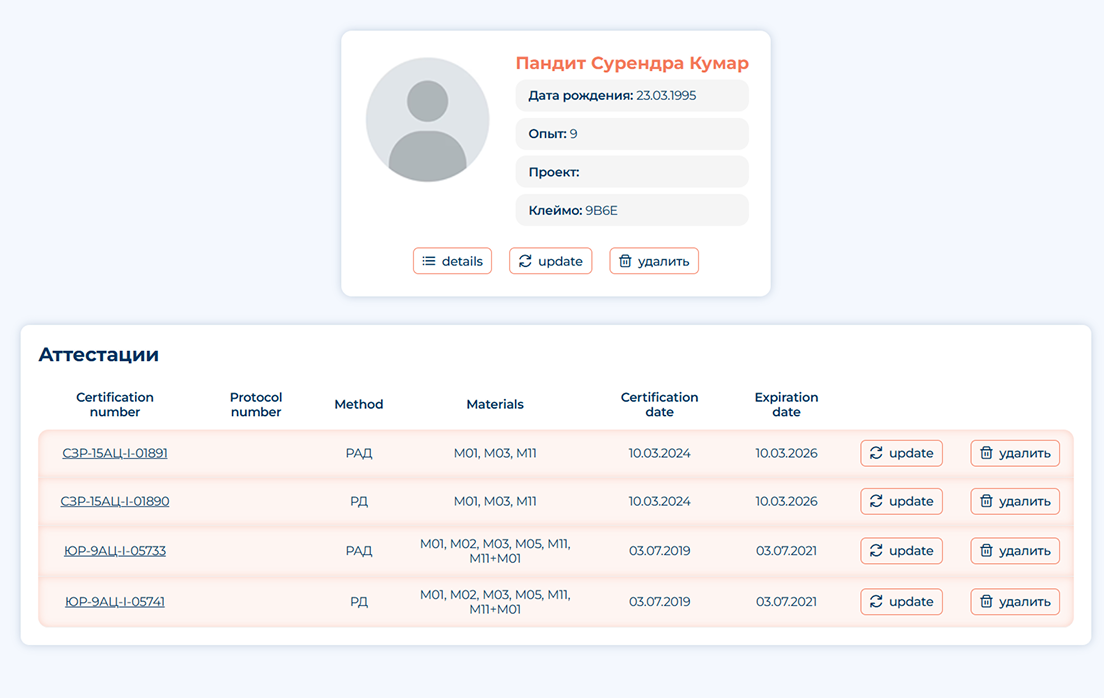Click удалить button in the profile card

[654, 261]
